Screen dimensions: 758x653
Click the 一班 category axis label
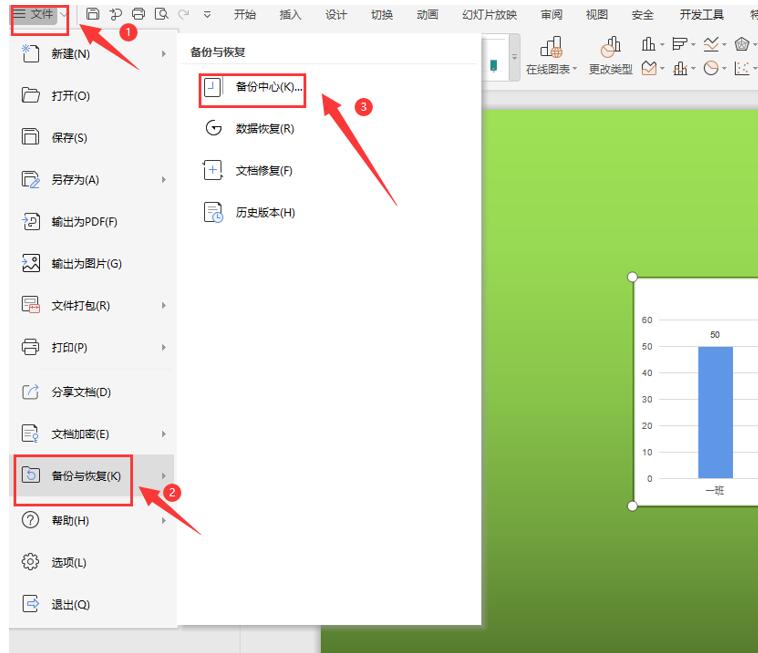[715, 491]
